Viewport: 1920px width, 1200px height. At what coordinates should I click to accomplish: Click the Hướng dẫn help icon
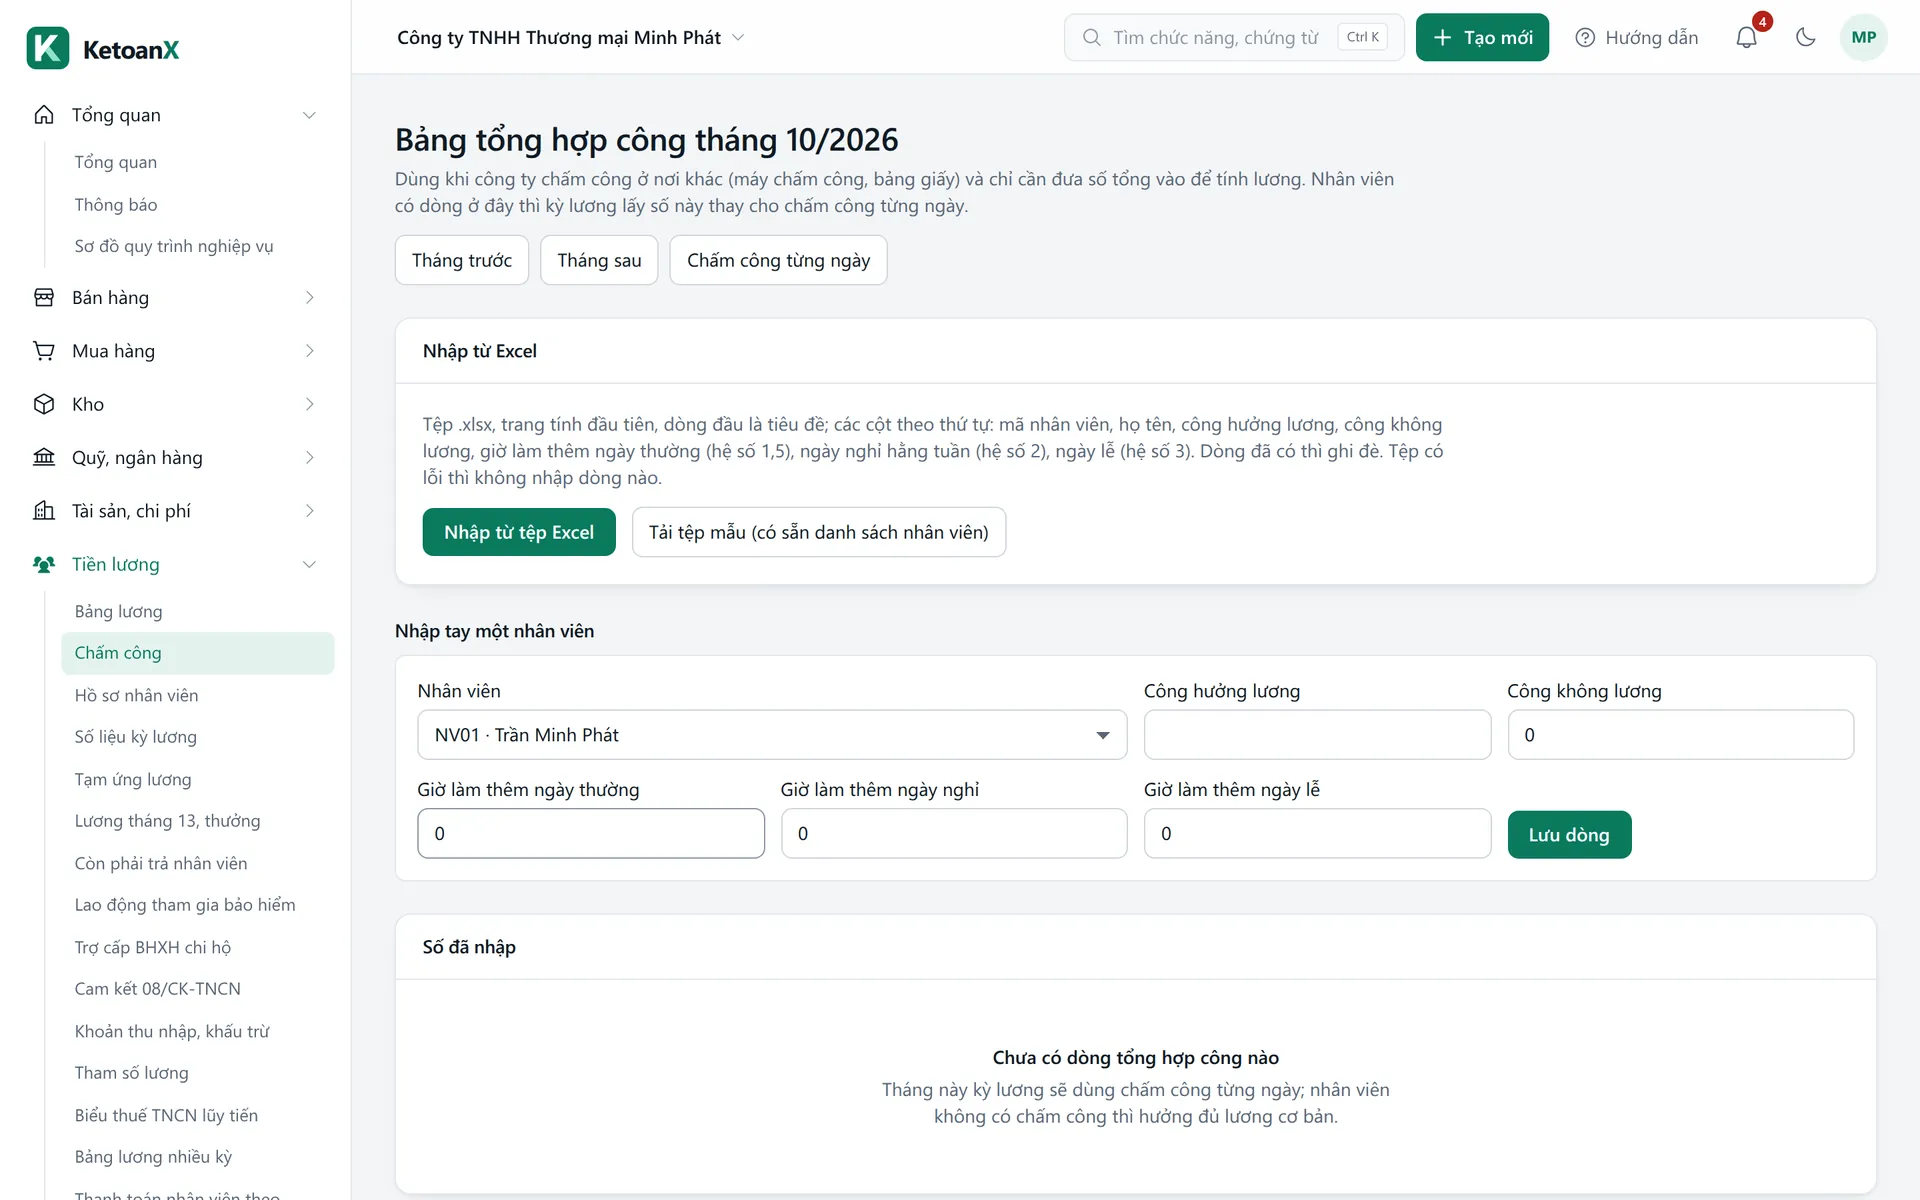tap(1585, 38)
